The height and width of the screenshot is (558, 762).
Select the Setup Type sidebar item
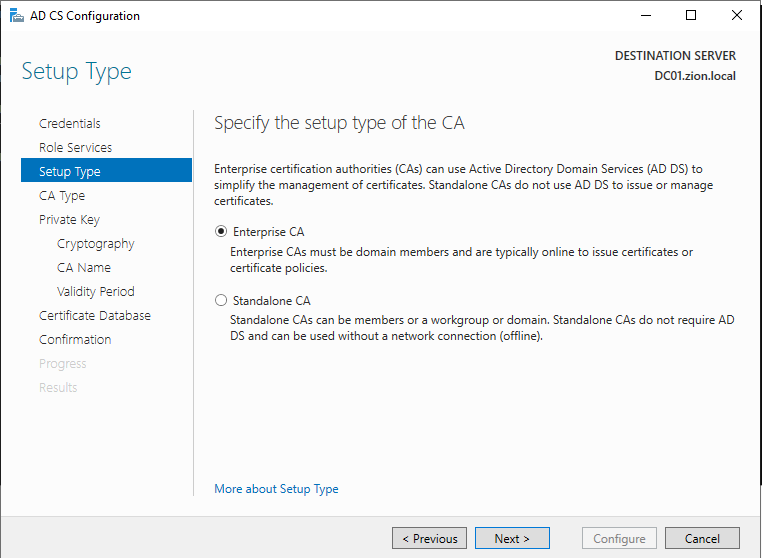(70, 172)
